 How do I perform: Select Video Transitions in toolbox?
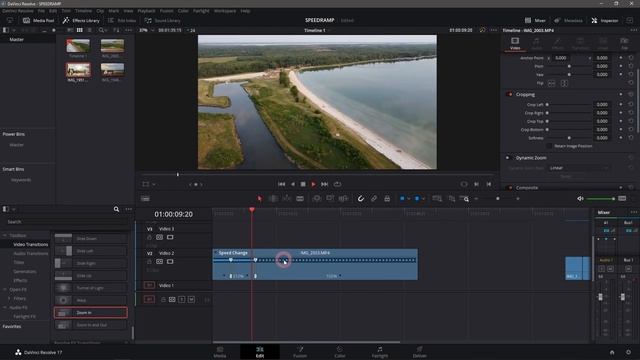(31, 244)
